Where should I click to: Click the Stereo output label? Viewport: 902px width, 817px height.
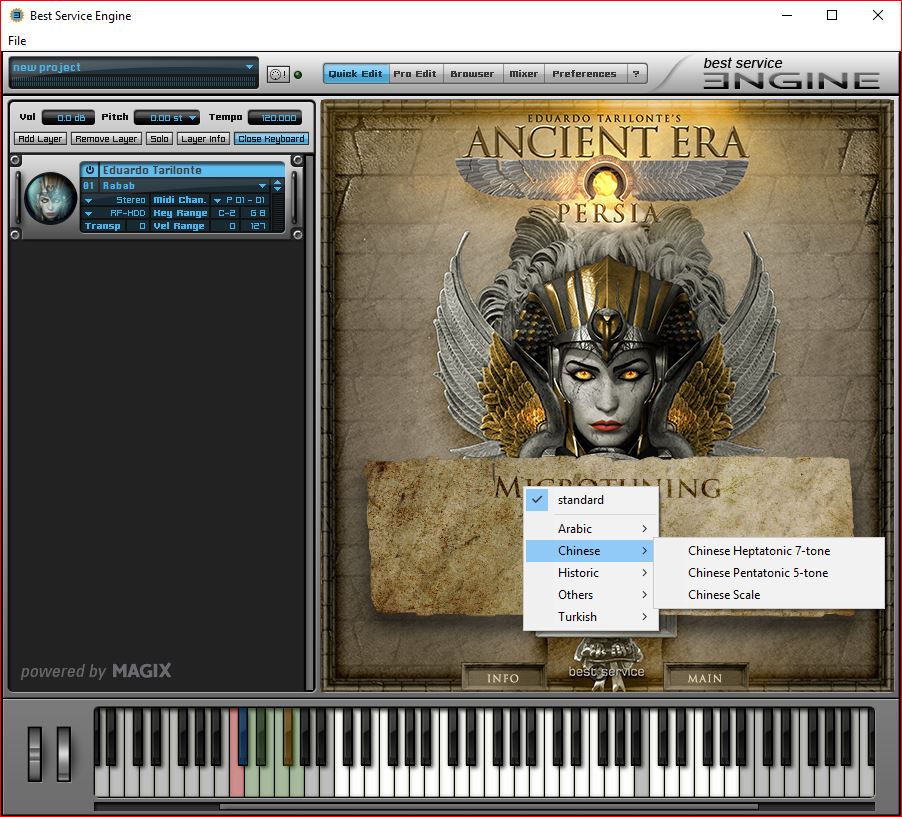(x=131, y=200)
